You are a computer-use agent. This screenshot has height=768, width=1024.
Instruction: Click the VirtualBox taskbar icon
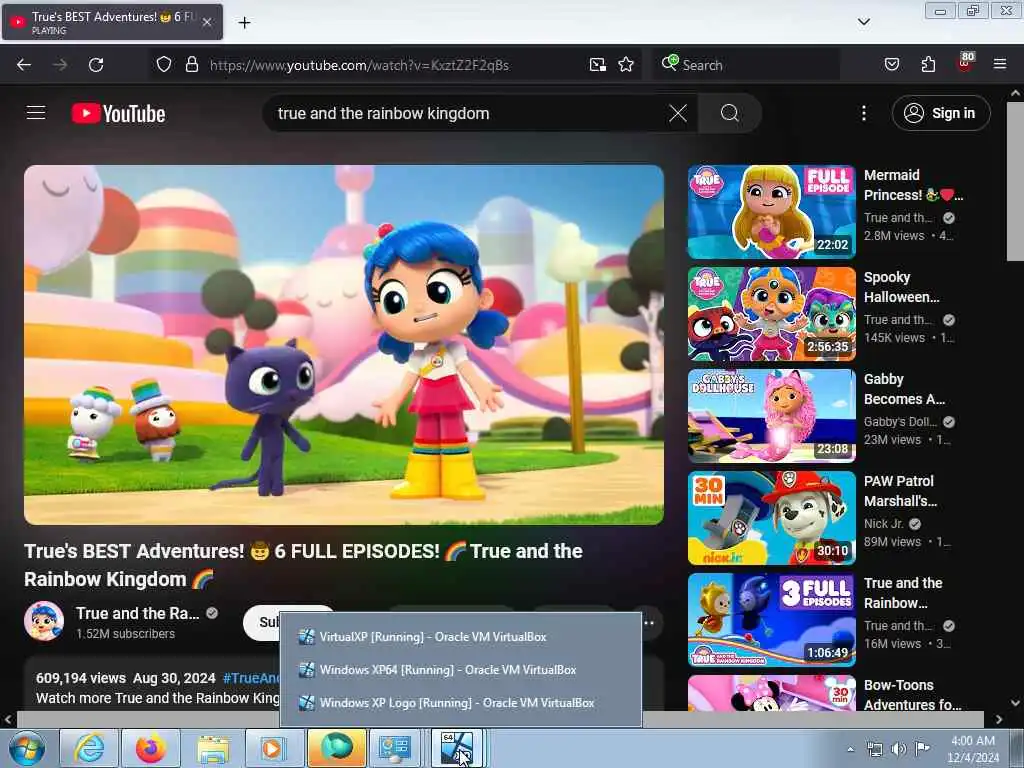[457, 748]
